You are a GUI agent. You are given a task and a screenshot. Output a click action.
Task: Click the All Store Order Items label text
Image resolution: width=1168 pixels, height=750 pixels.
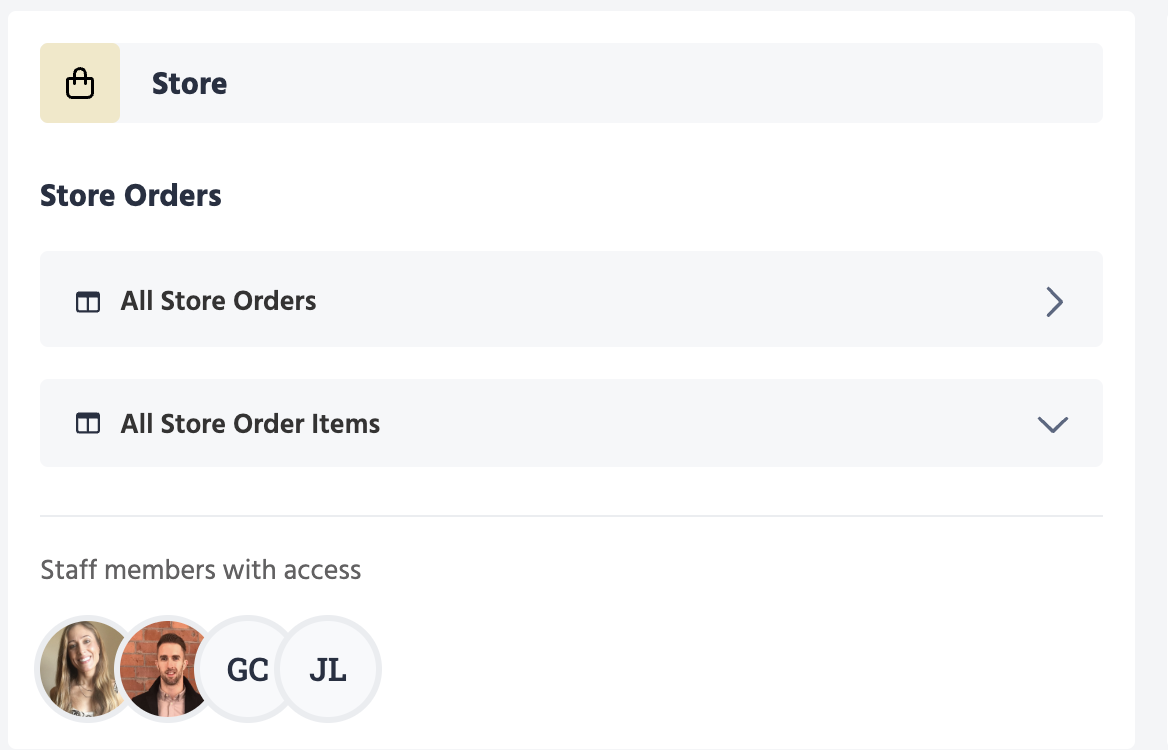tap(250, 424)
